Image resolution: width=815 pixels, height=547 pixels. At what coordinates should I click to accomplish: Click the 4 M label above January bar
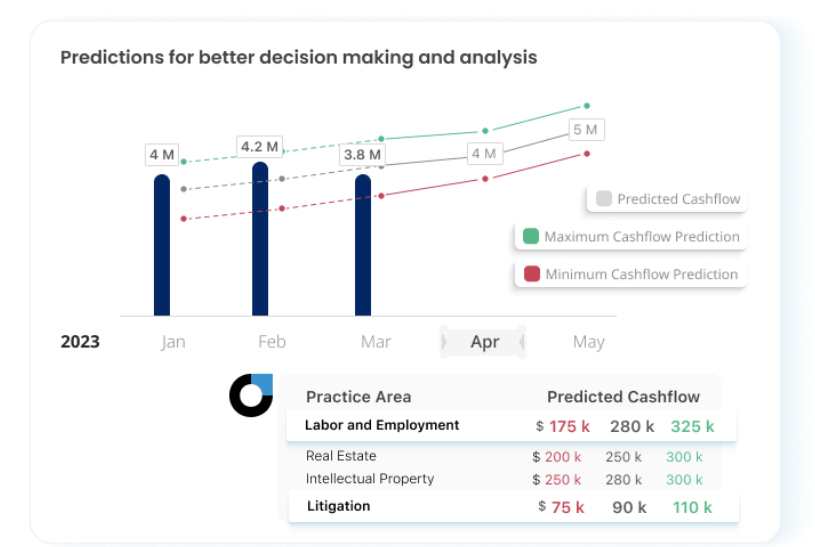pyautogui.click(x=162, y=155)
